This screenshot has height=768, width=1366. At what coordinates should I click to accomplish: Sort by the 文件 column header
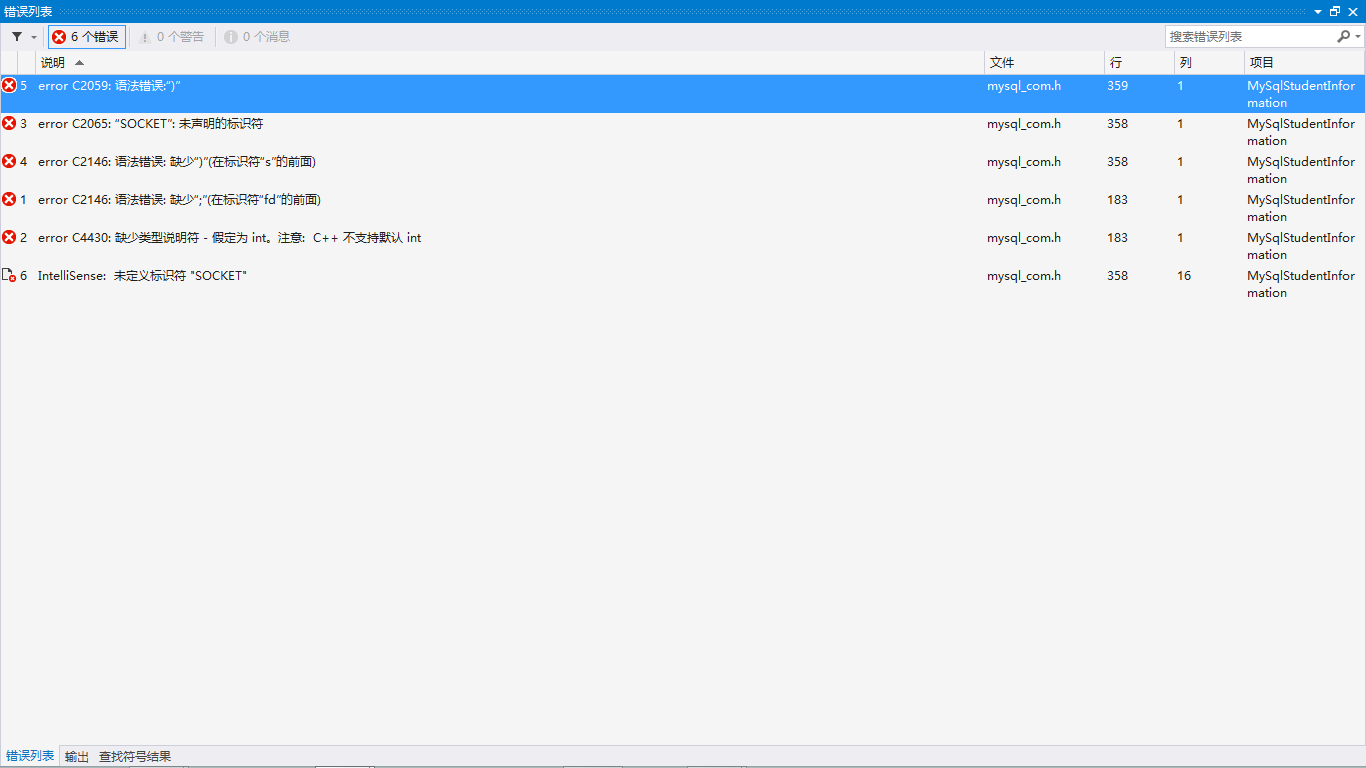pos(1044,62)
